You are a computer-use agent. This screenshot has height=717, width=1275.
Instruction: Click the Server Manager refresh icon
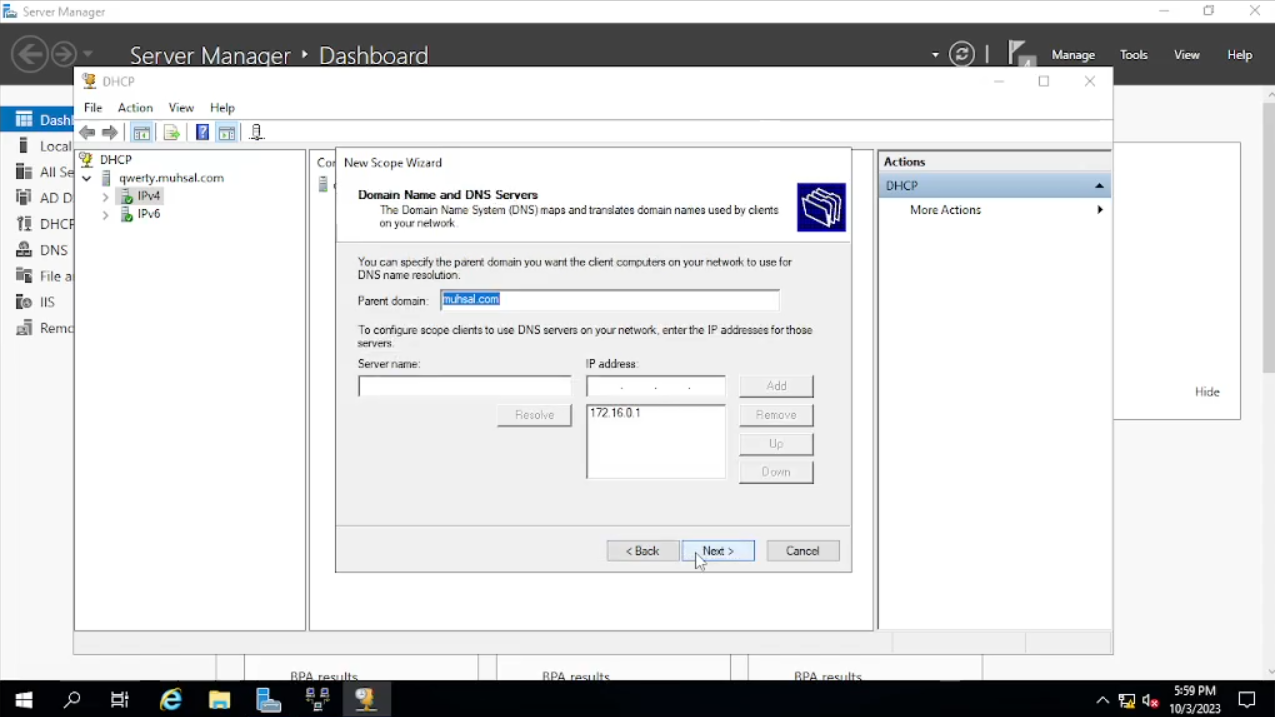[962, 55]
